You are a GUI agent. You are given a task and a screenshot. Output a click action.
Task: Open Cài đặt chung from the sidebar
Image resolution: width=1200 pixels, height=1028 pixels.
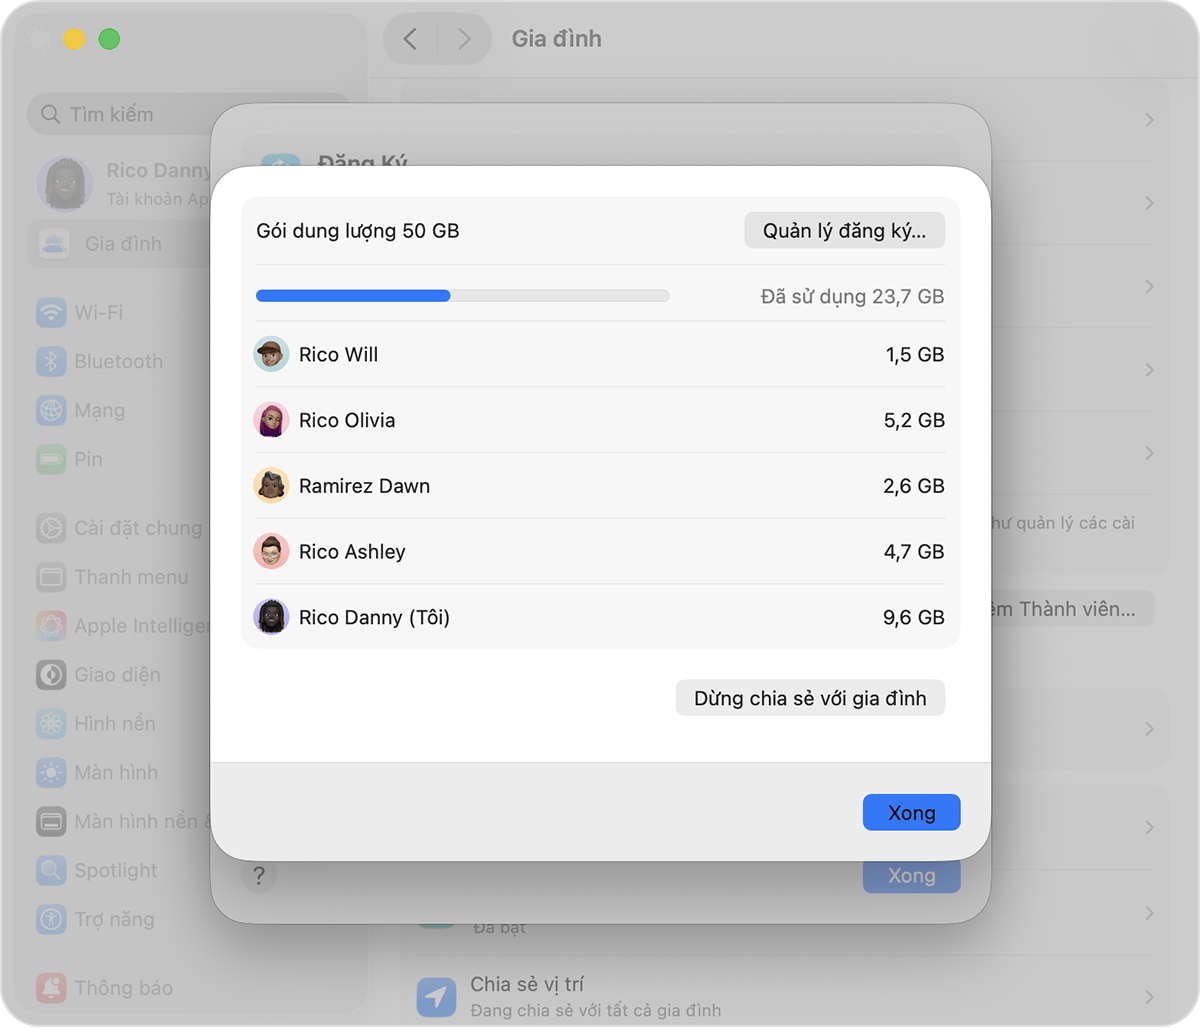point(50,528)
